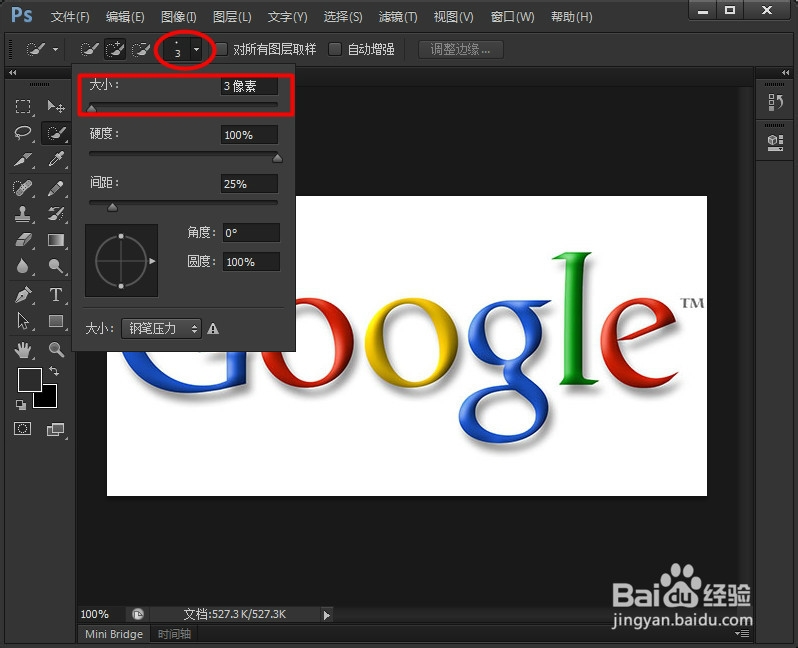Open the 帮助(H) menu
Viewport: 798px width, 648px height.
click(572, 17)
